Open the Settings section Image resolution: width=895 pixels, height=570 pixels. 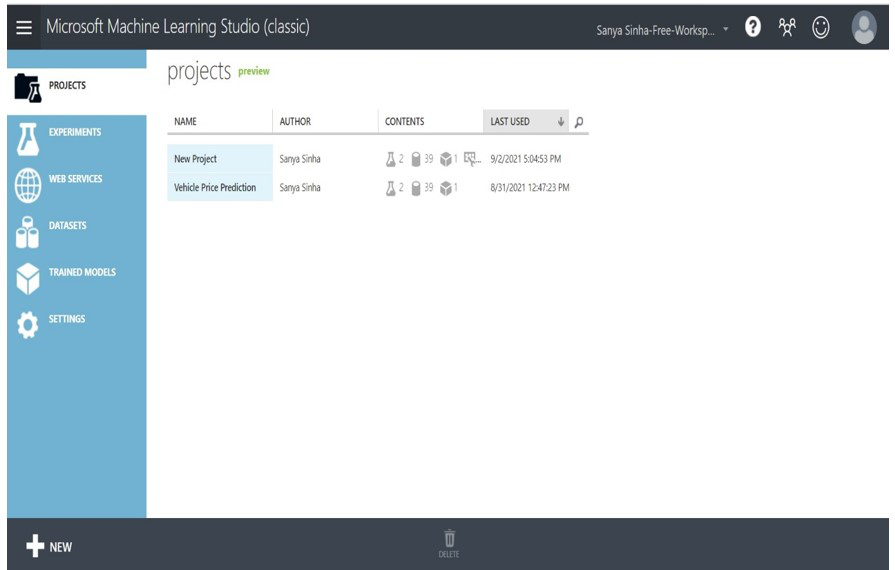tap(66, 319)
